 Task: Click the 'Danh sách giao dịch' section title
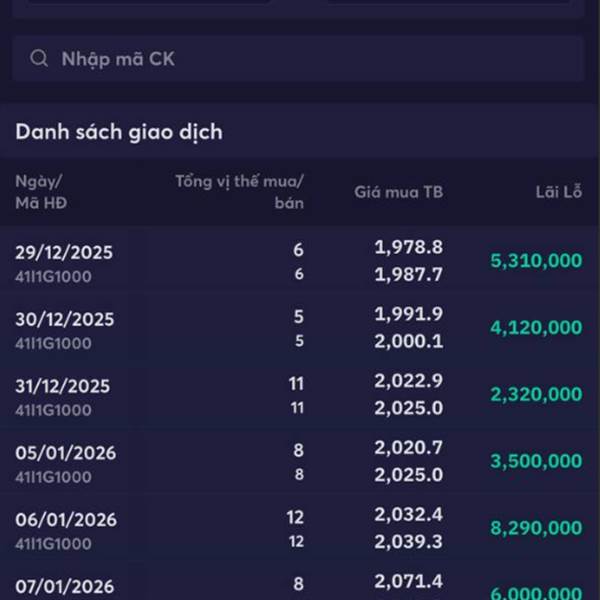point(118,132)
